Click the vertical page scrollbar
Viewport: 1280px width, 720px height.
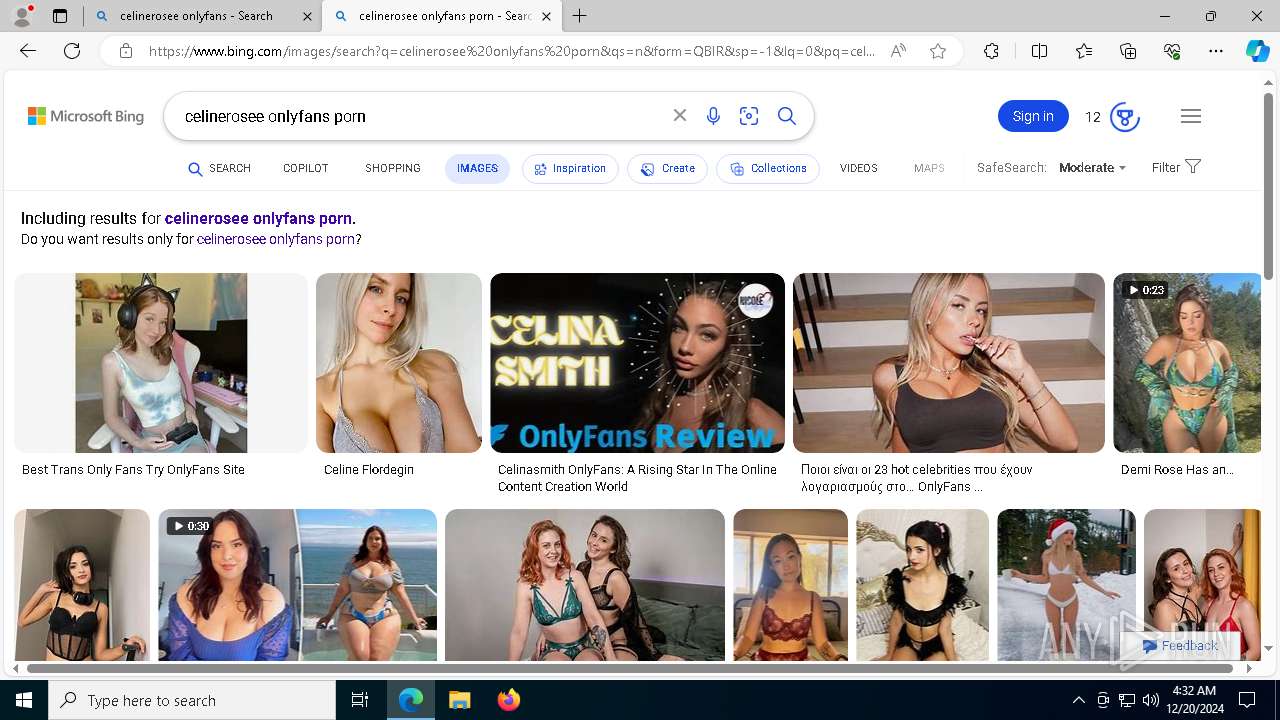click(x=1268, y=186)
